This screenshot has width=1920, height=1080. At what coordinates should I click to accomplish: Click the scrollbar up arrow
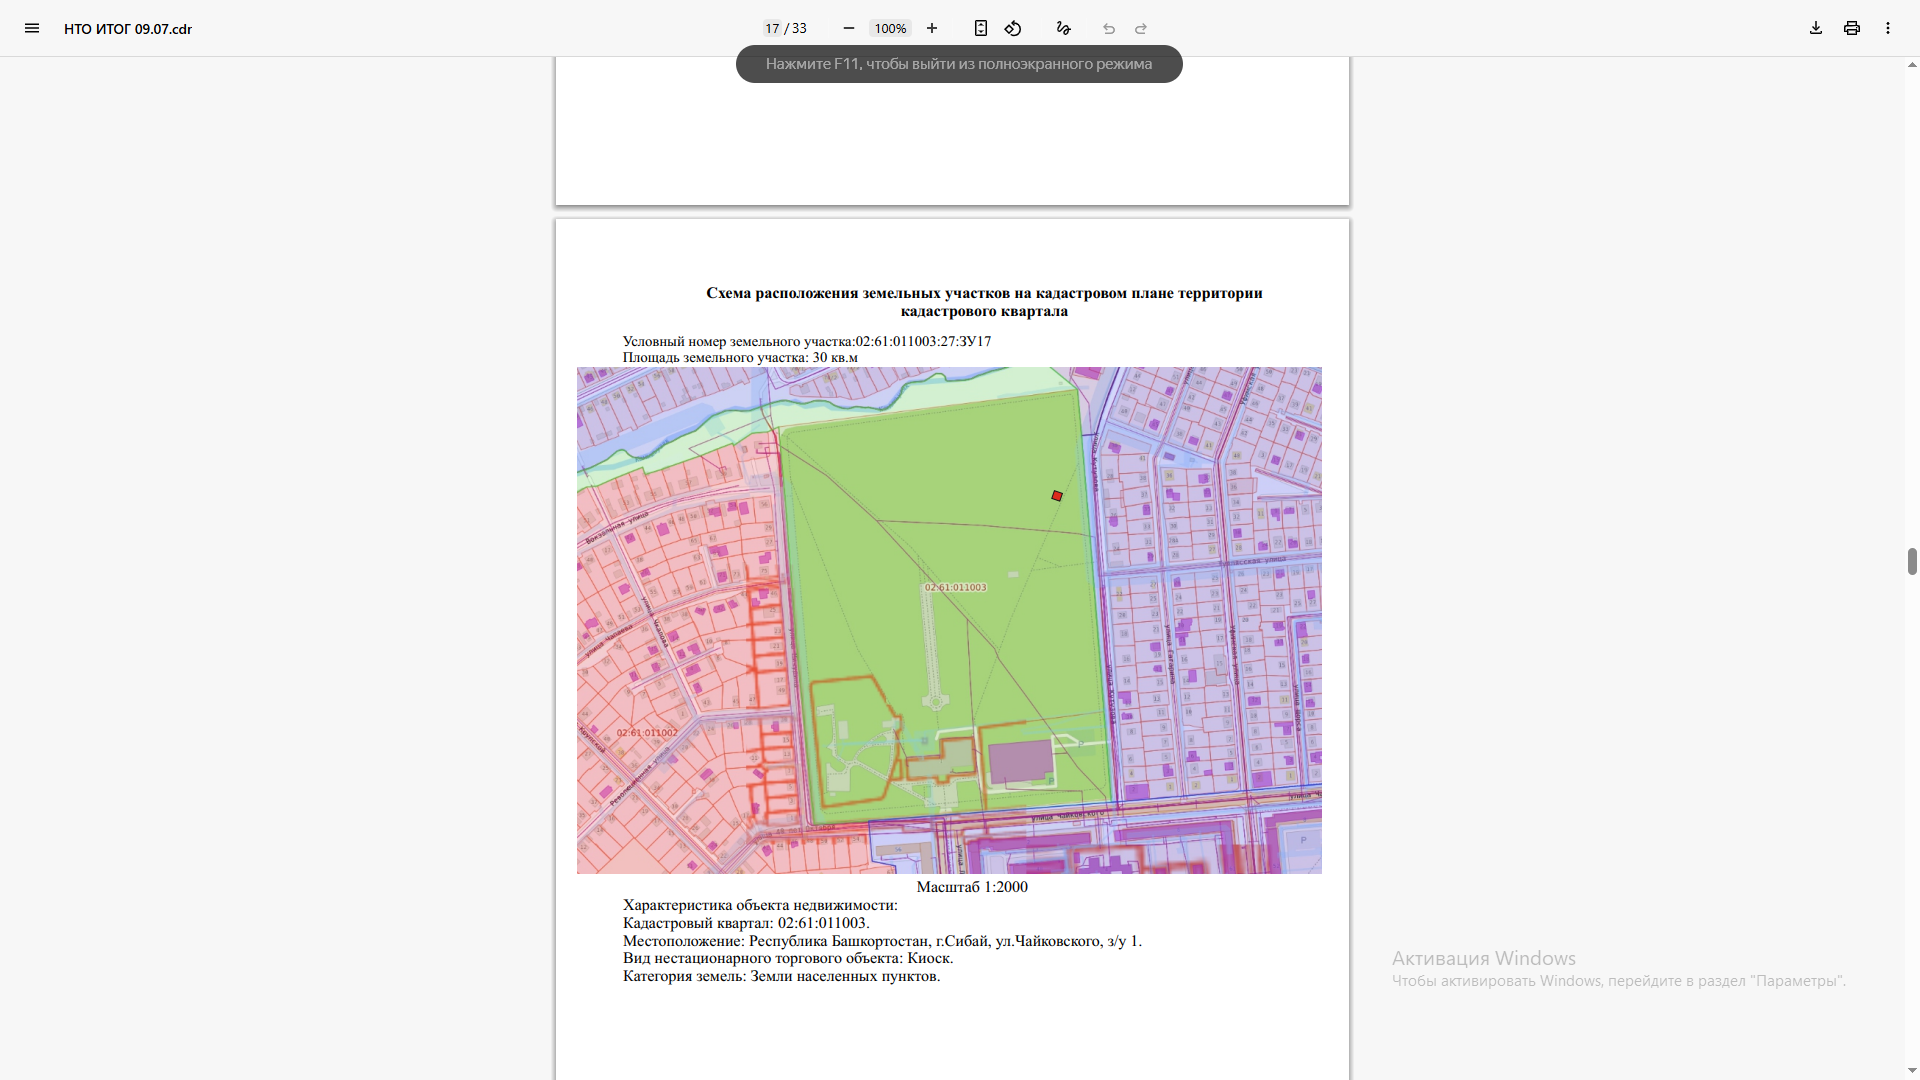[x=1912, y=65]
